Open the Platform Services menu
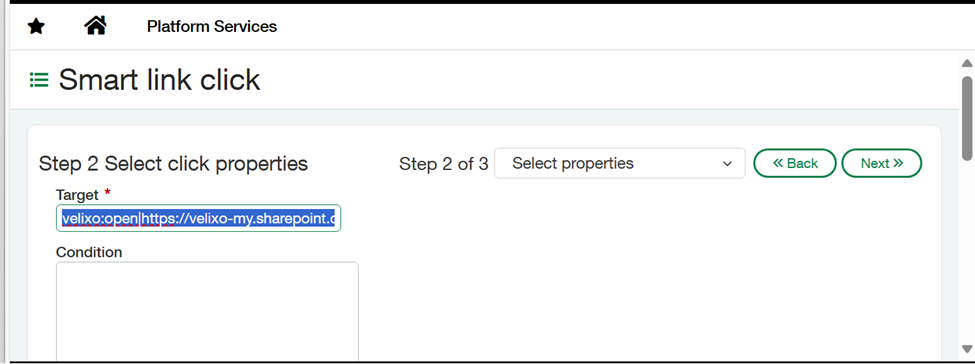The width and height of the screenshot is (975, 364). (212, 27)
